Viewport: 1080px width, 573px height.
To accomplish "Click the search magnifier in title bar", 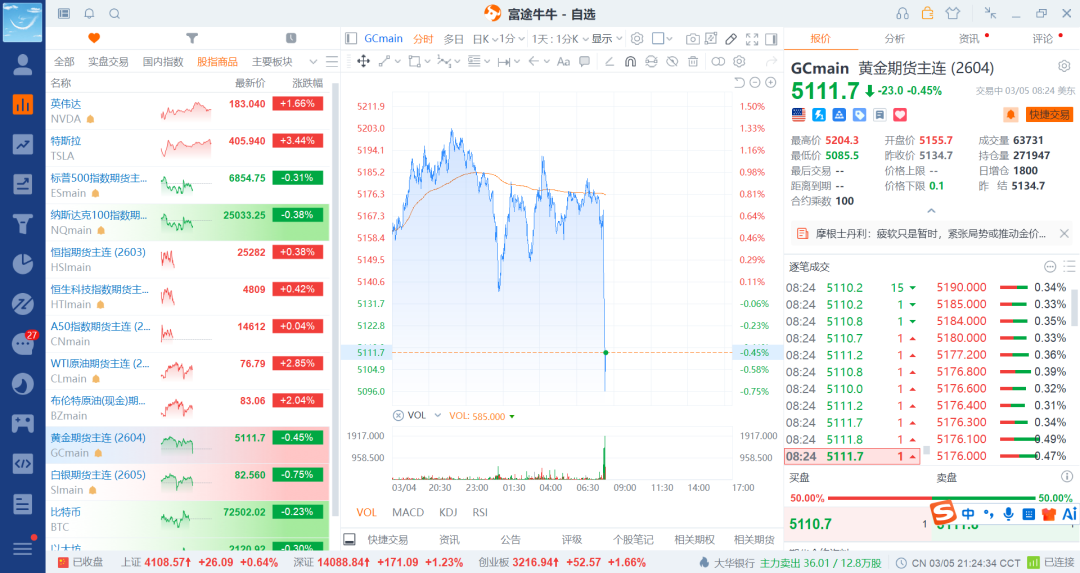I will [115, 14].
